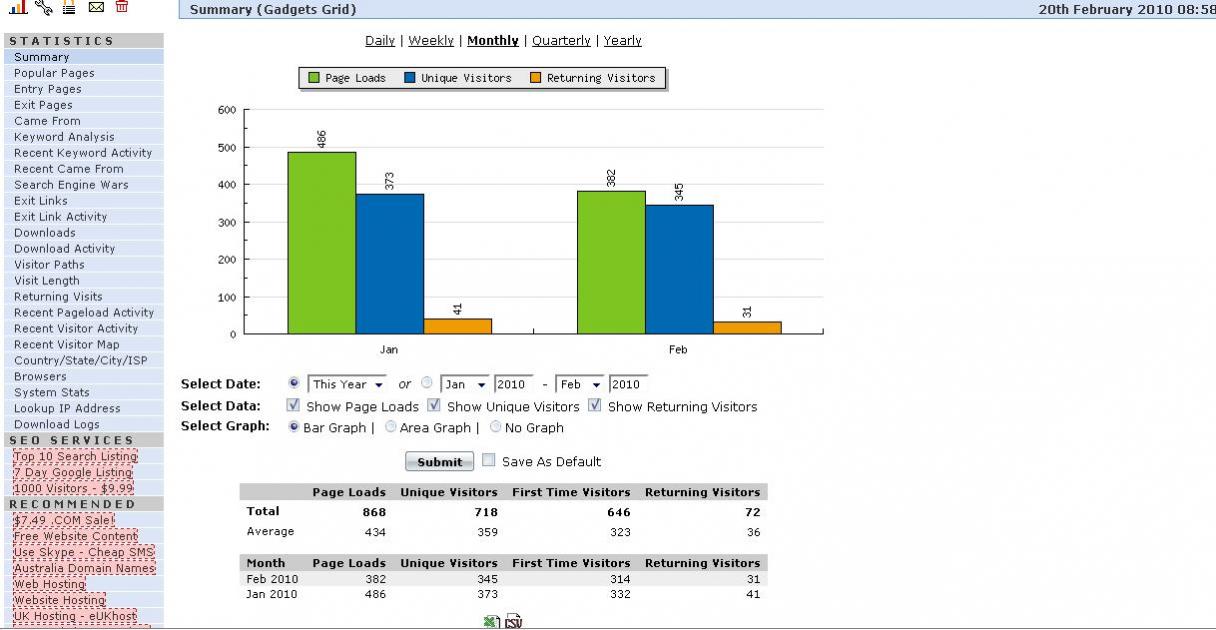Open Lookup IP Address
The width and height of the screenshot is (1216, 630).
point(84,409)
